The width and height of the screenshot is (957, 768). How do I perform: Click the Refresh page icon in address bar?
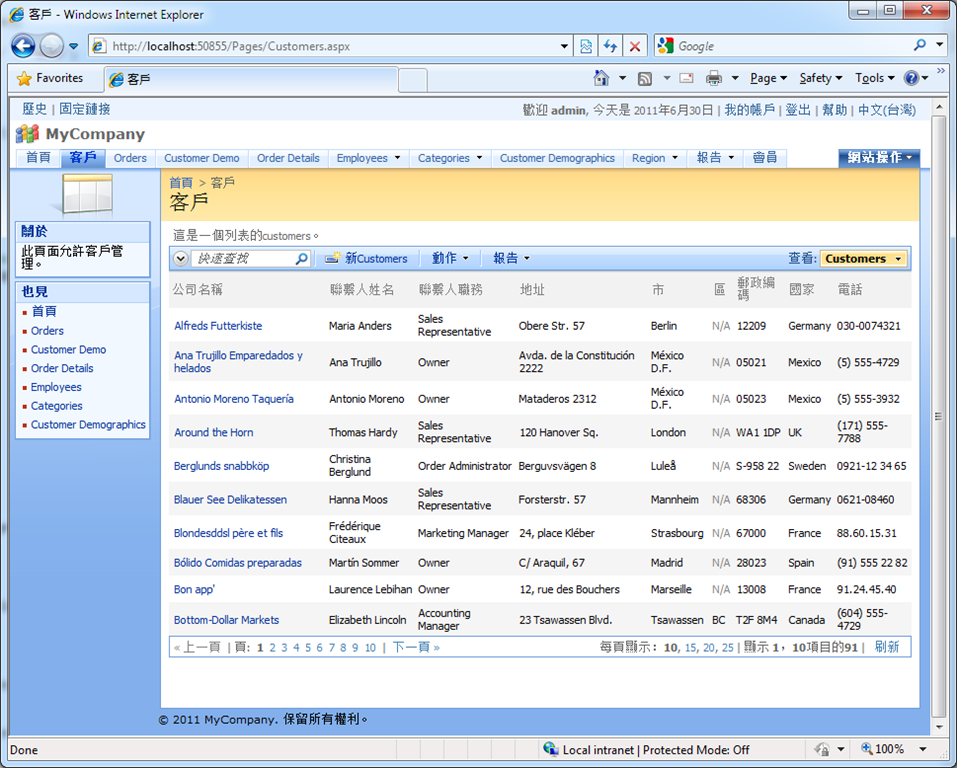click(x=610, y=46)
